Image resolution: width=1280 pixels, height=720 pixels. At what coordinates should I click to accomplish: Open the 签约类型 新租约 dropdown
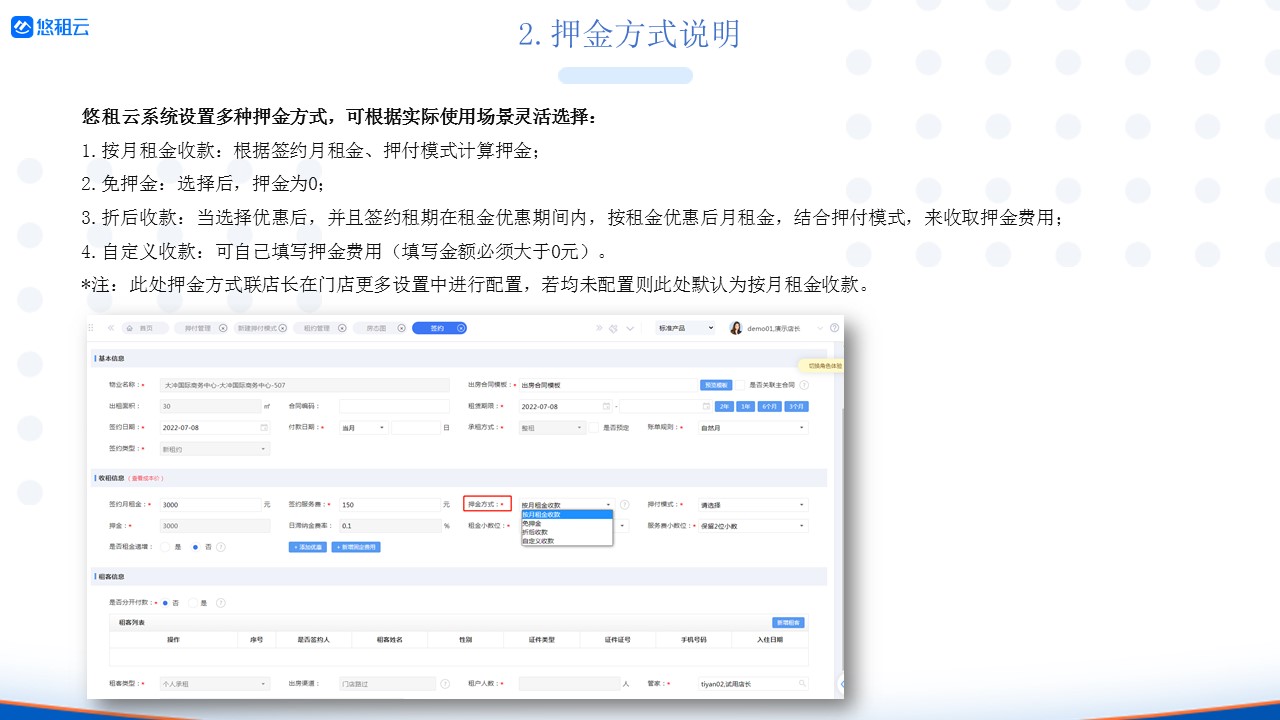[x=215, y=449]
